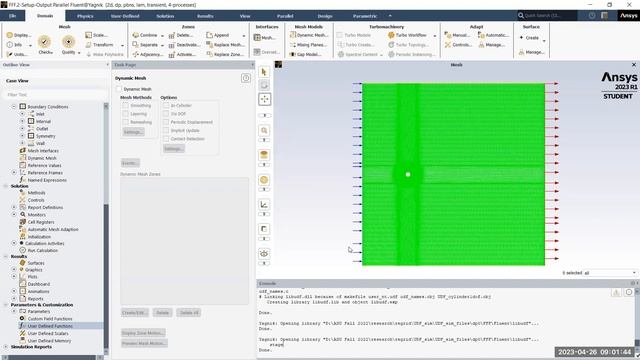Click Preview Mesh Motion button
Screen dimensions: 640x360
[x=144, y=343]
